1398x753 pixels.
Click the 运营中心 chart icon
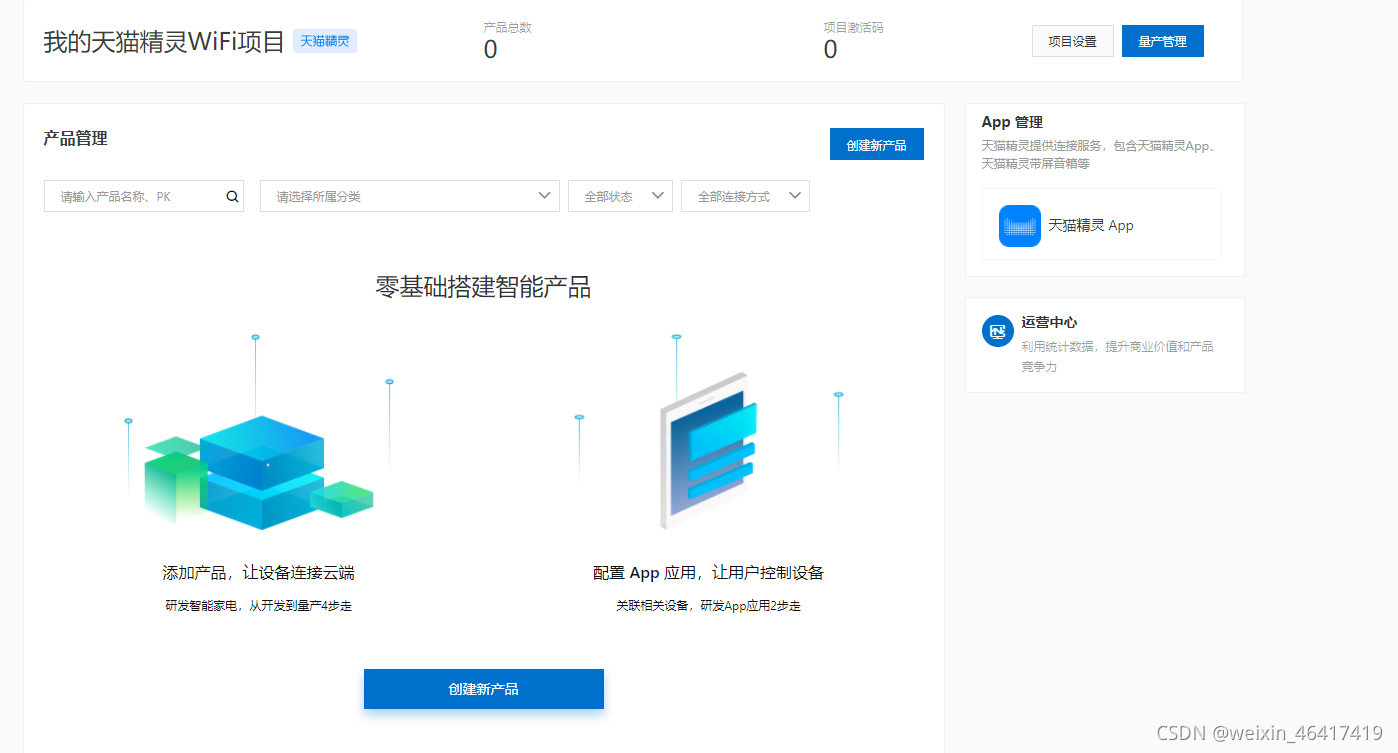click(998, 331)
